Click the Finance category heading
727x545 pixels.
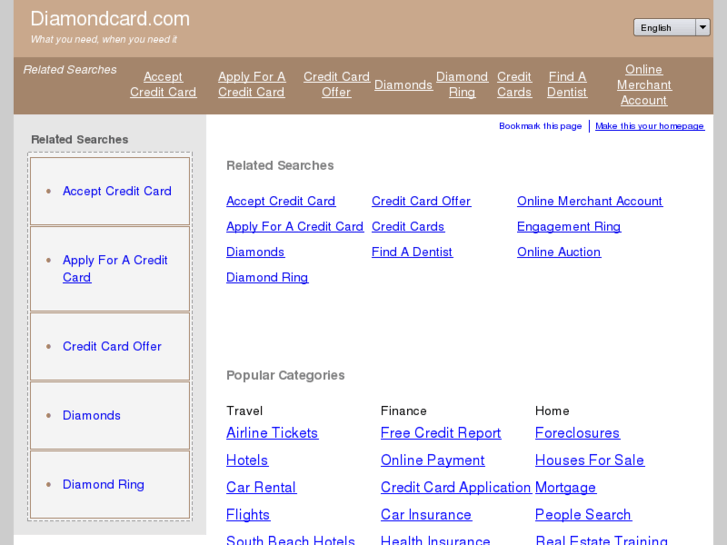click(x=403, y=411)
